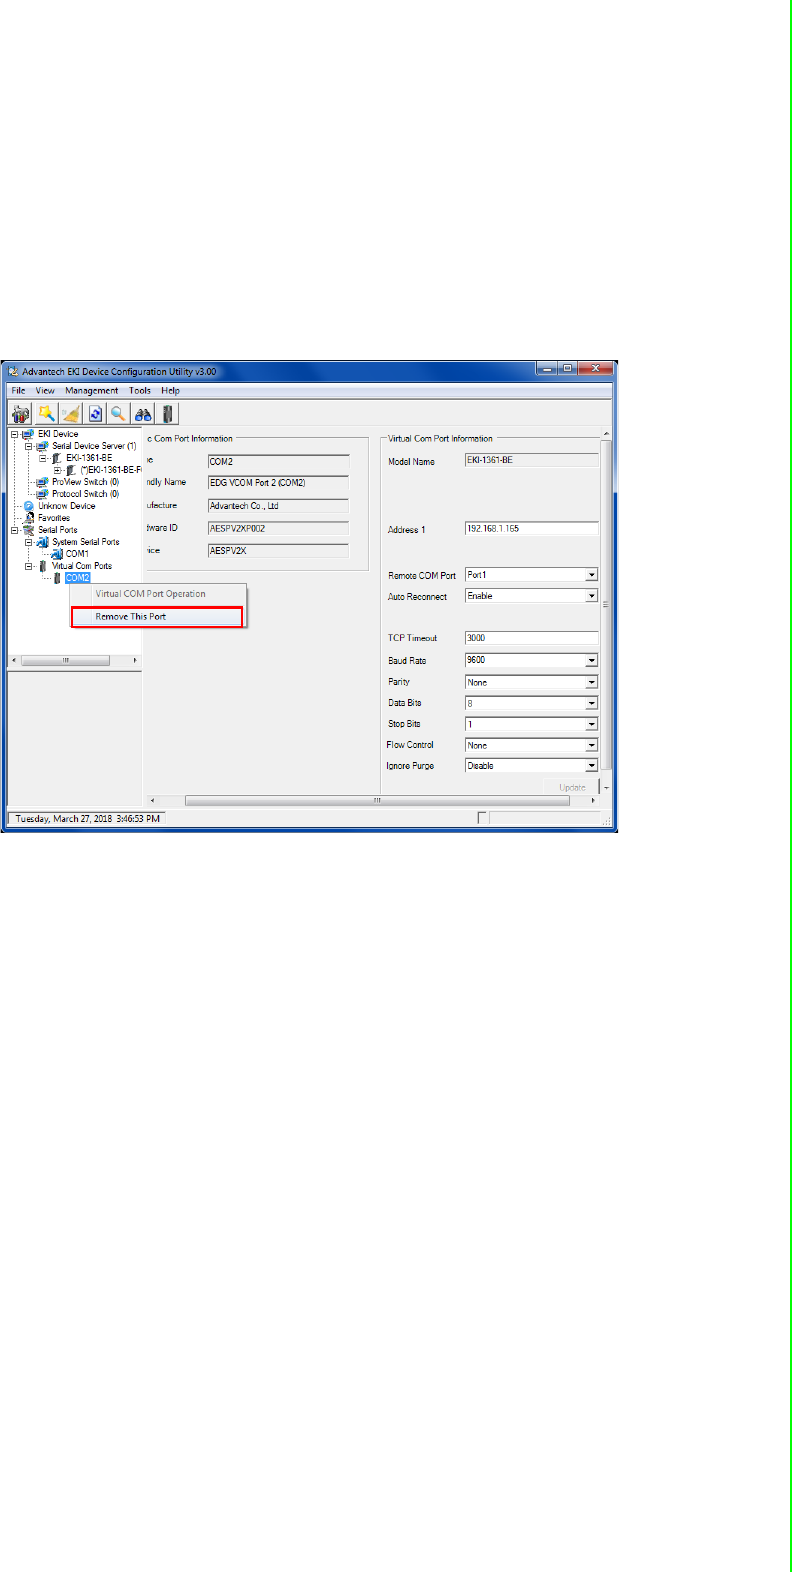The width and height of the screenshot is (792, 1572).
Task: Open the Management menu
Action: tap(92, 391)
